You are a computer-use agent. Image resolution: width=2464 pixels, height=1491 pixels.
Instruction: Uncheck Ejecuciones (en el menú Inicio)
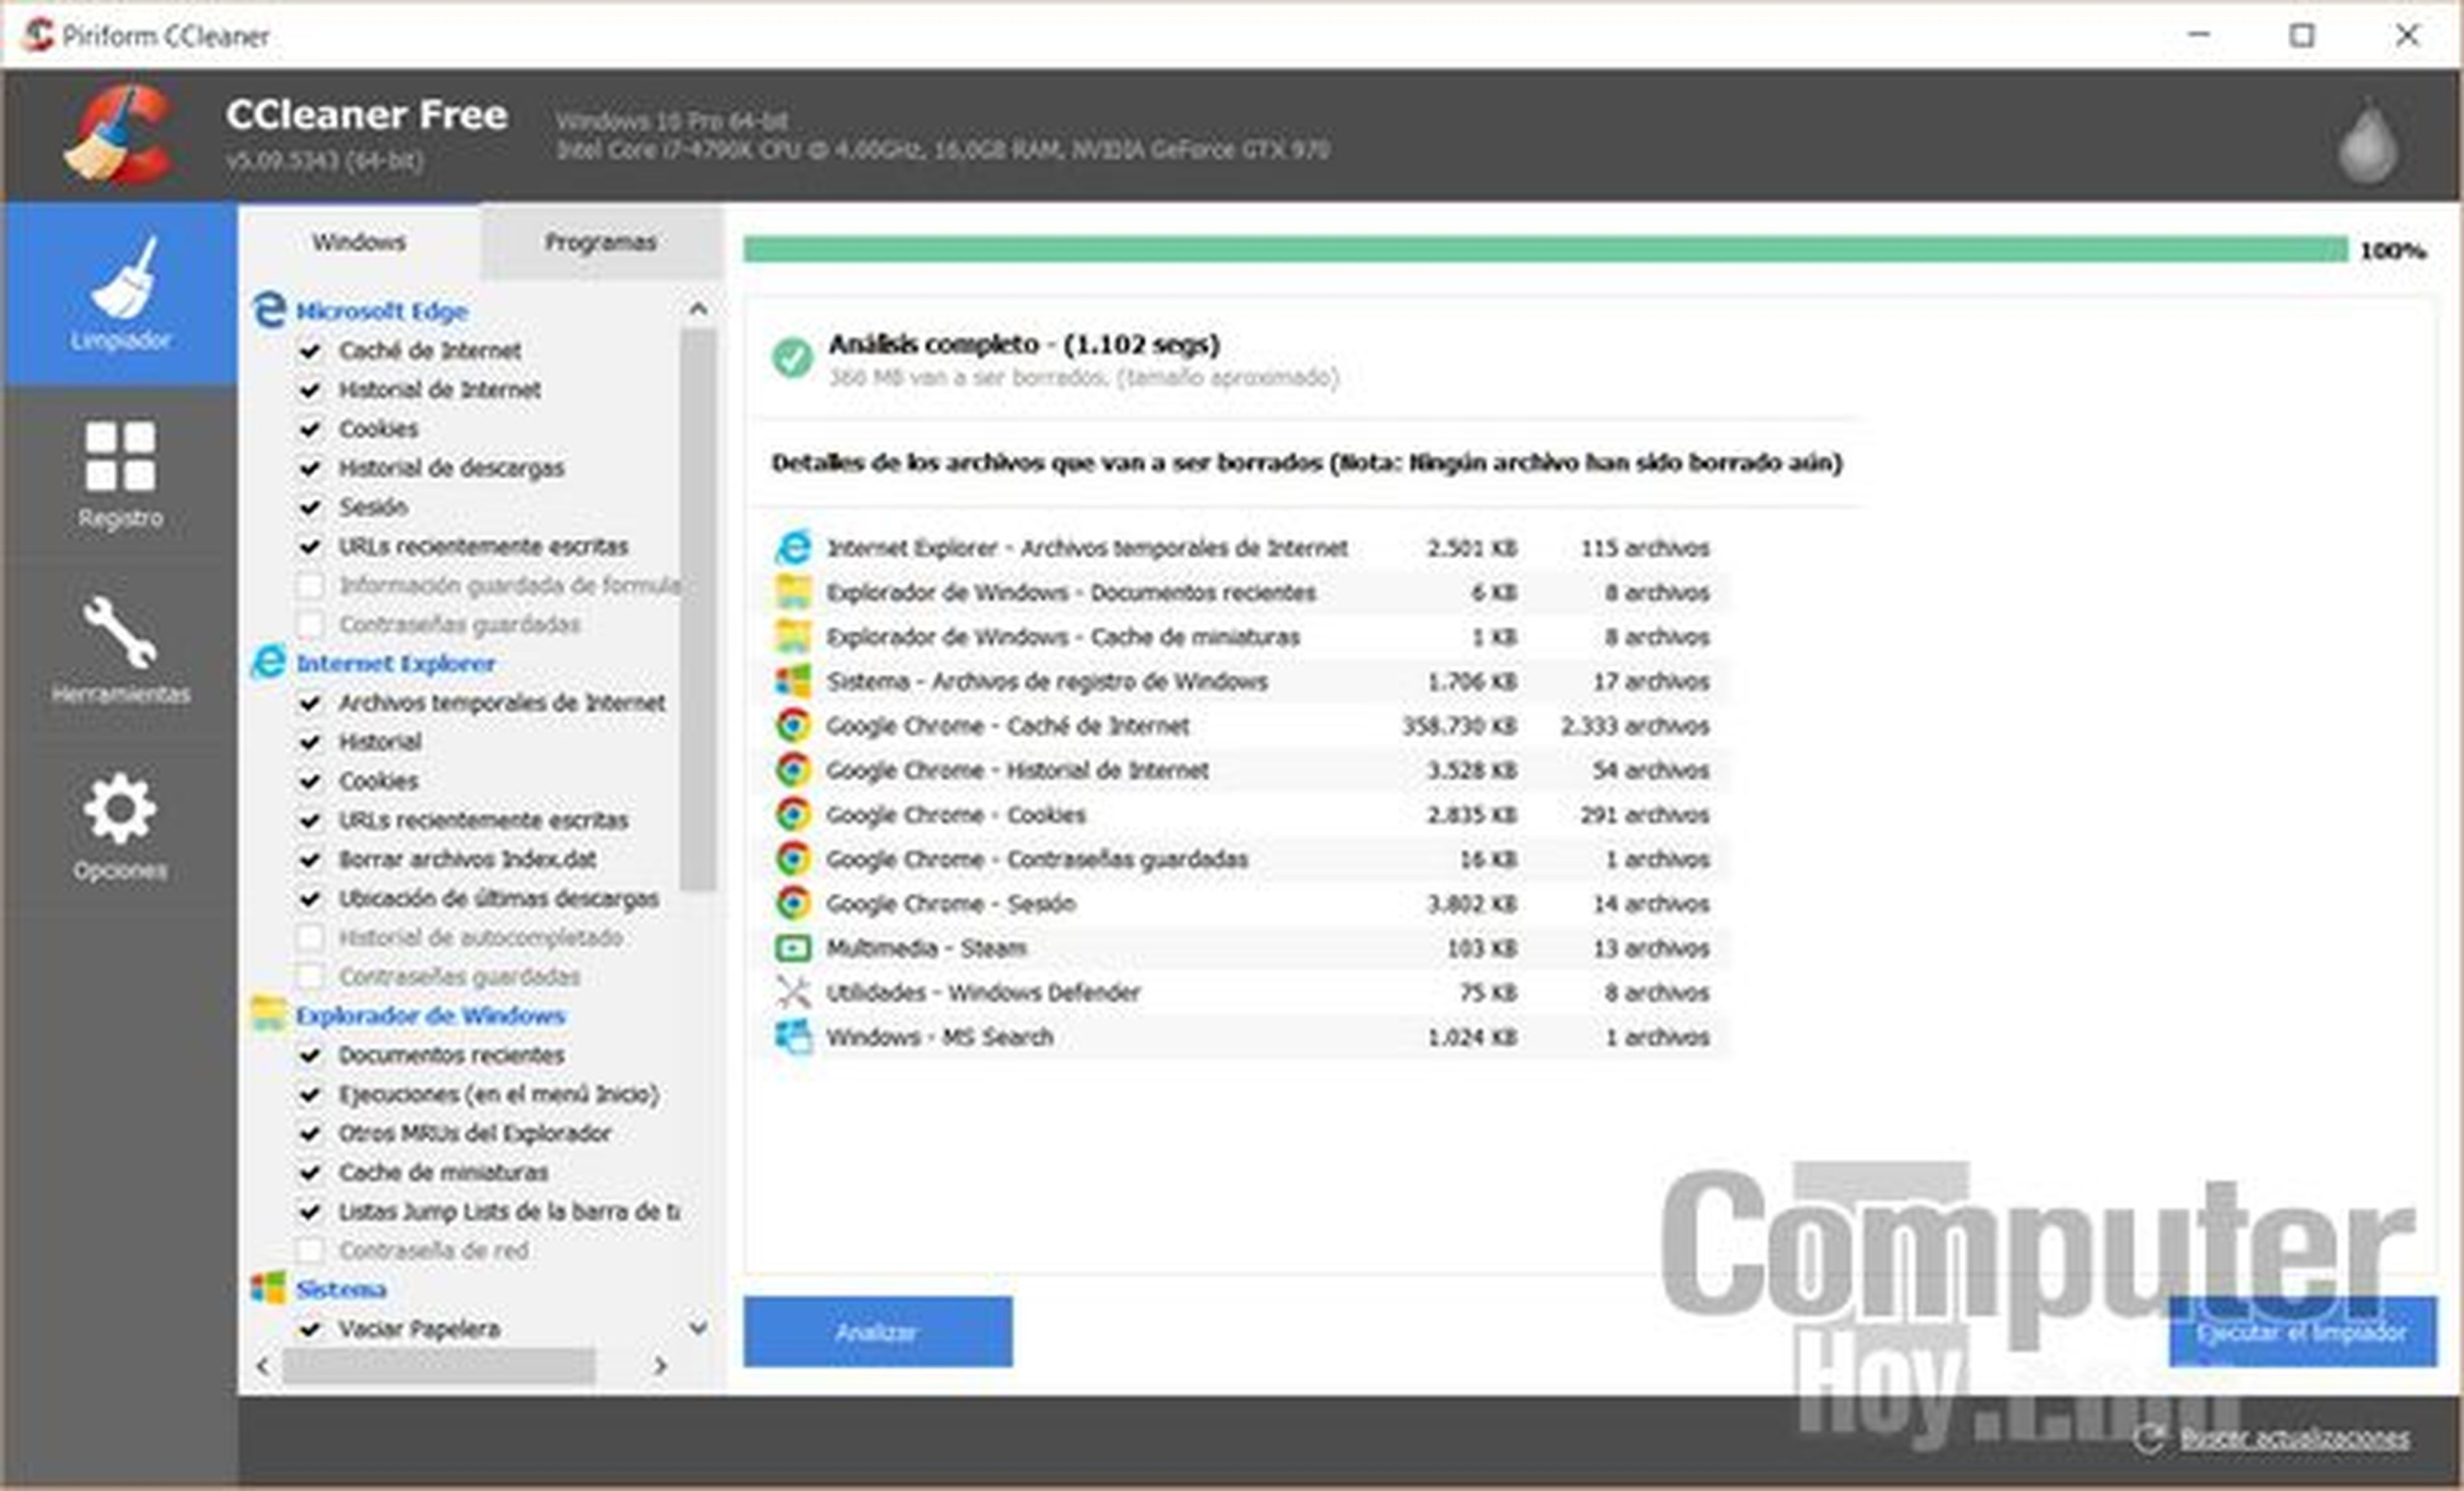(x=310, y=1094)
